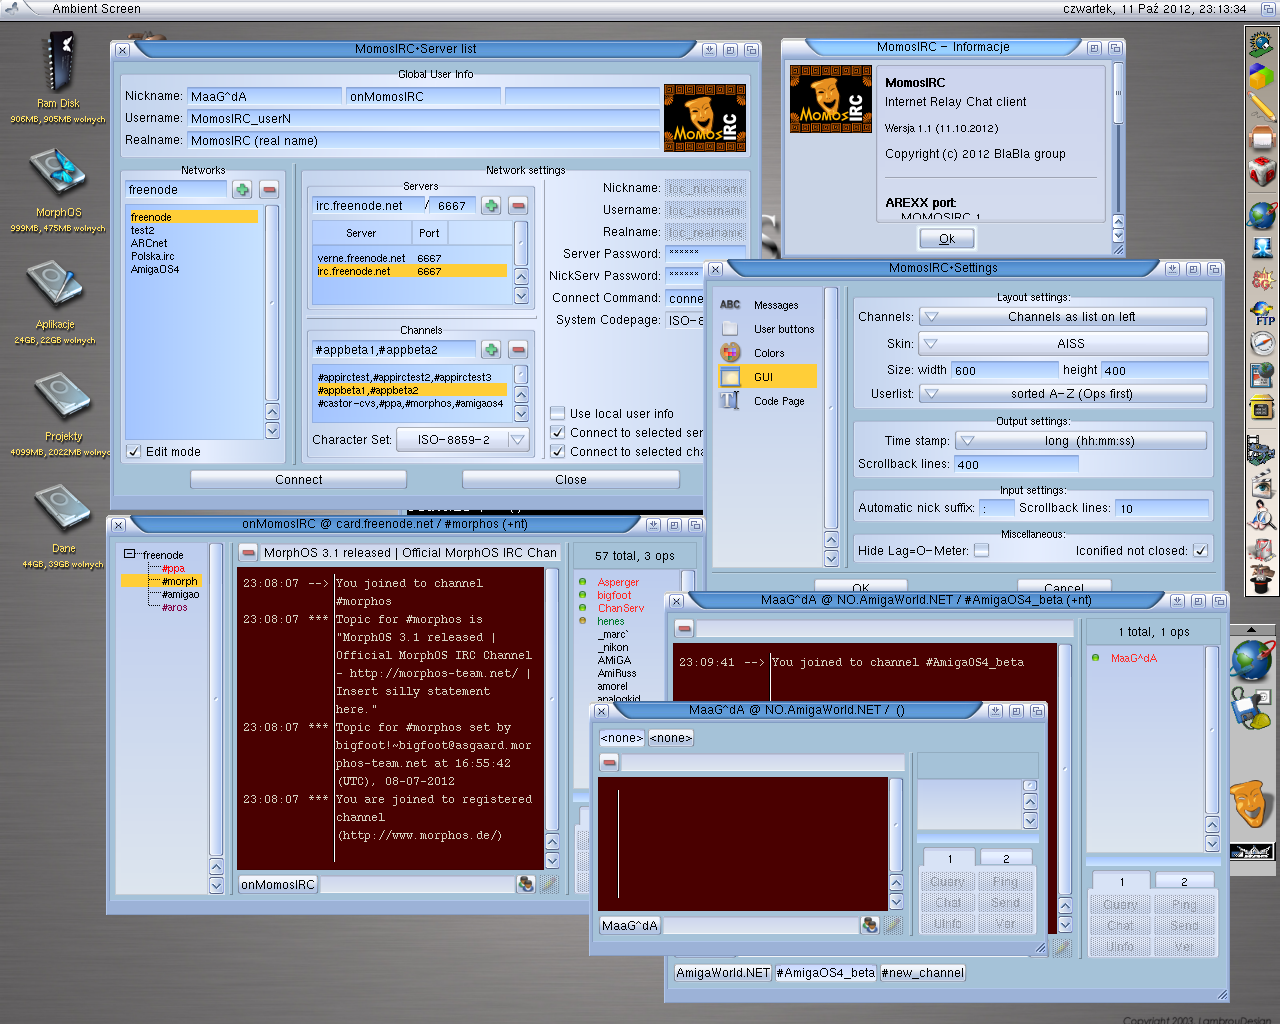The width and height of the screenshot is (1280, 1024).
Task: Toggle Connect to selected channels checkbox
Action: click(x=558, y=451)
